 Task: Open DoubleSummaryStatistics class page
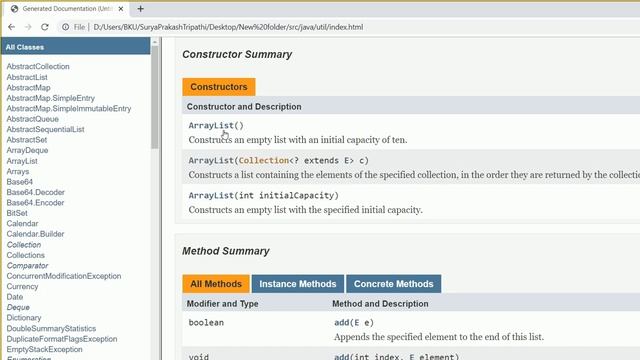(51, 329)
